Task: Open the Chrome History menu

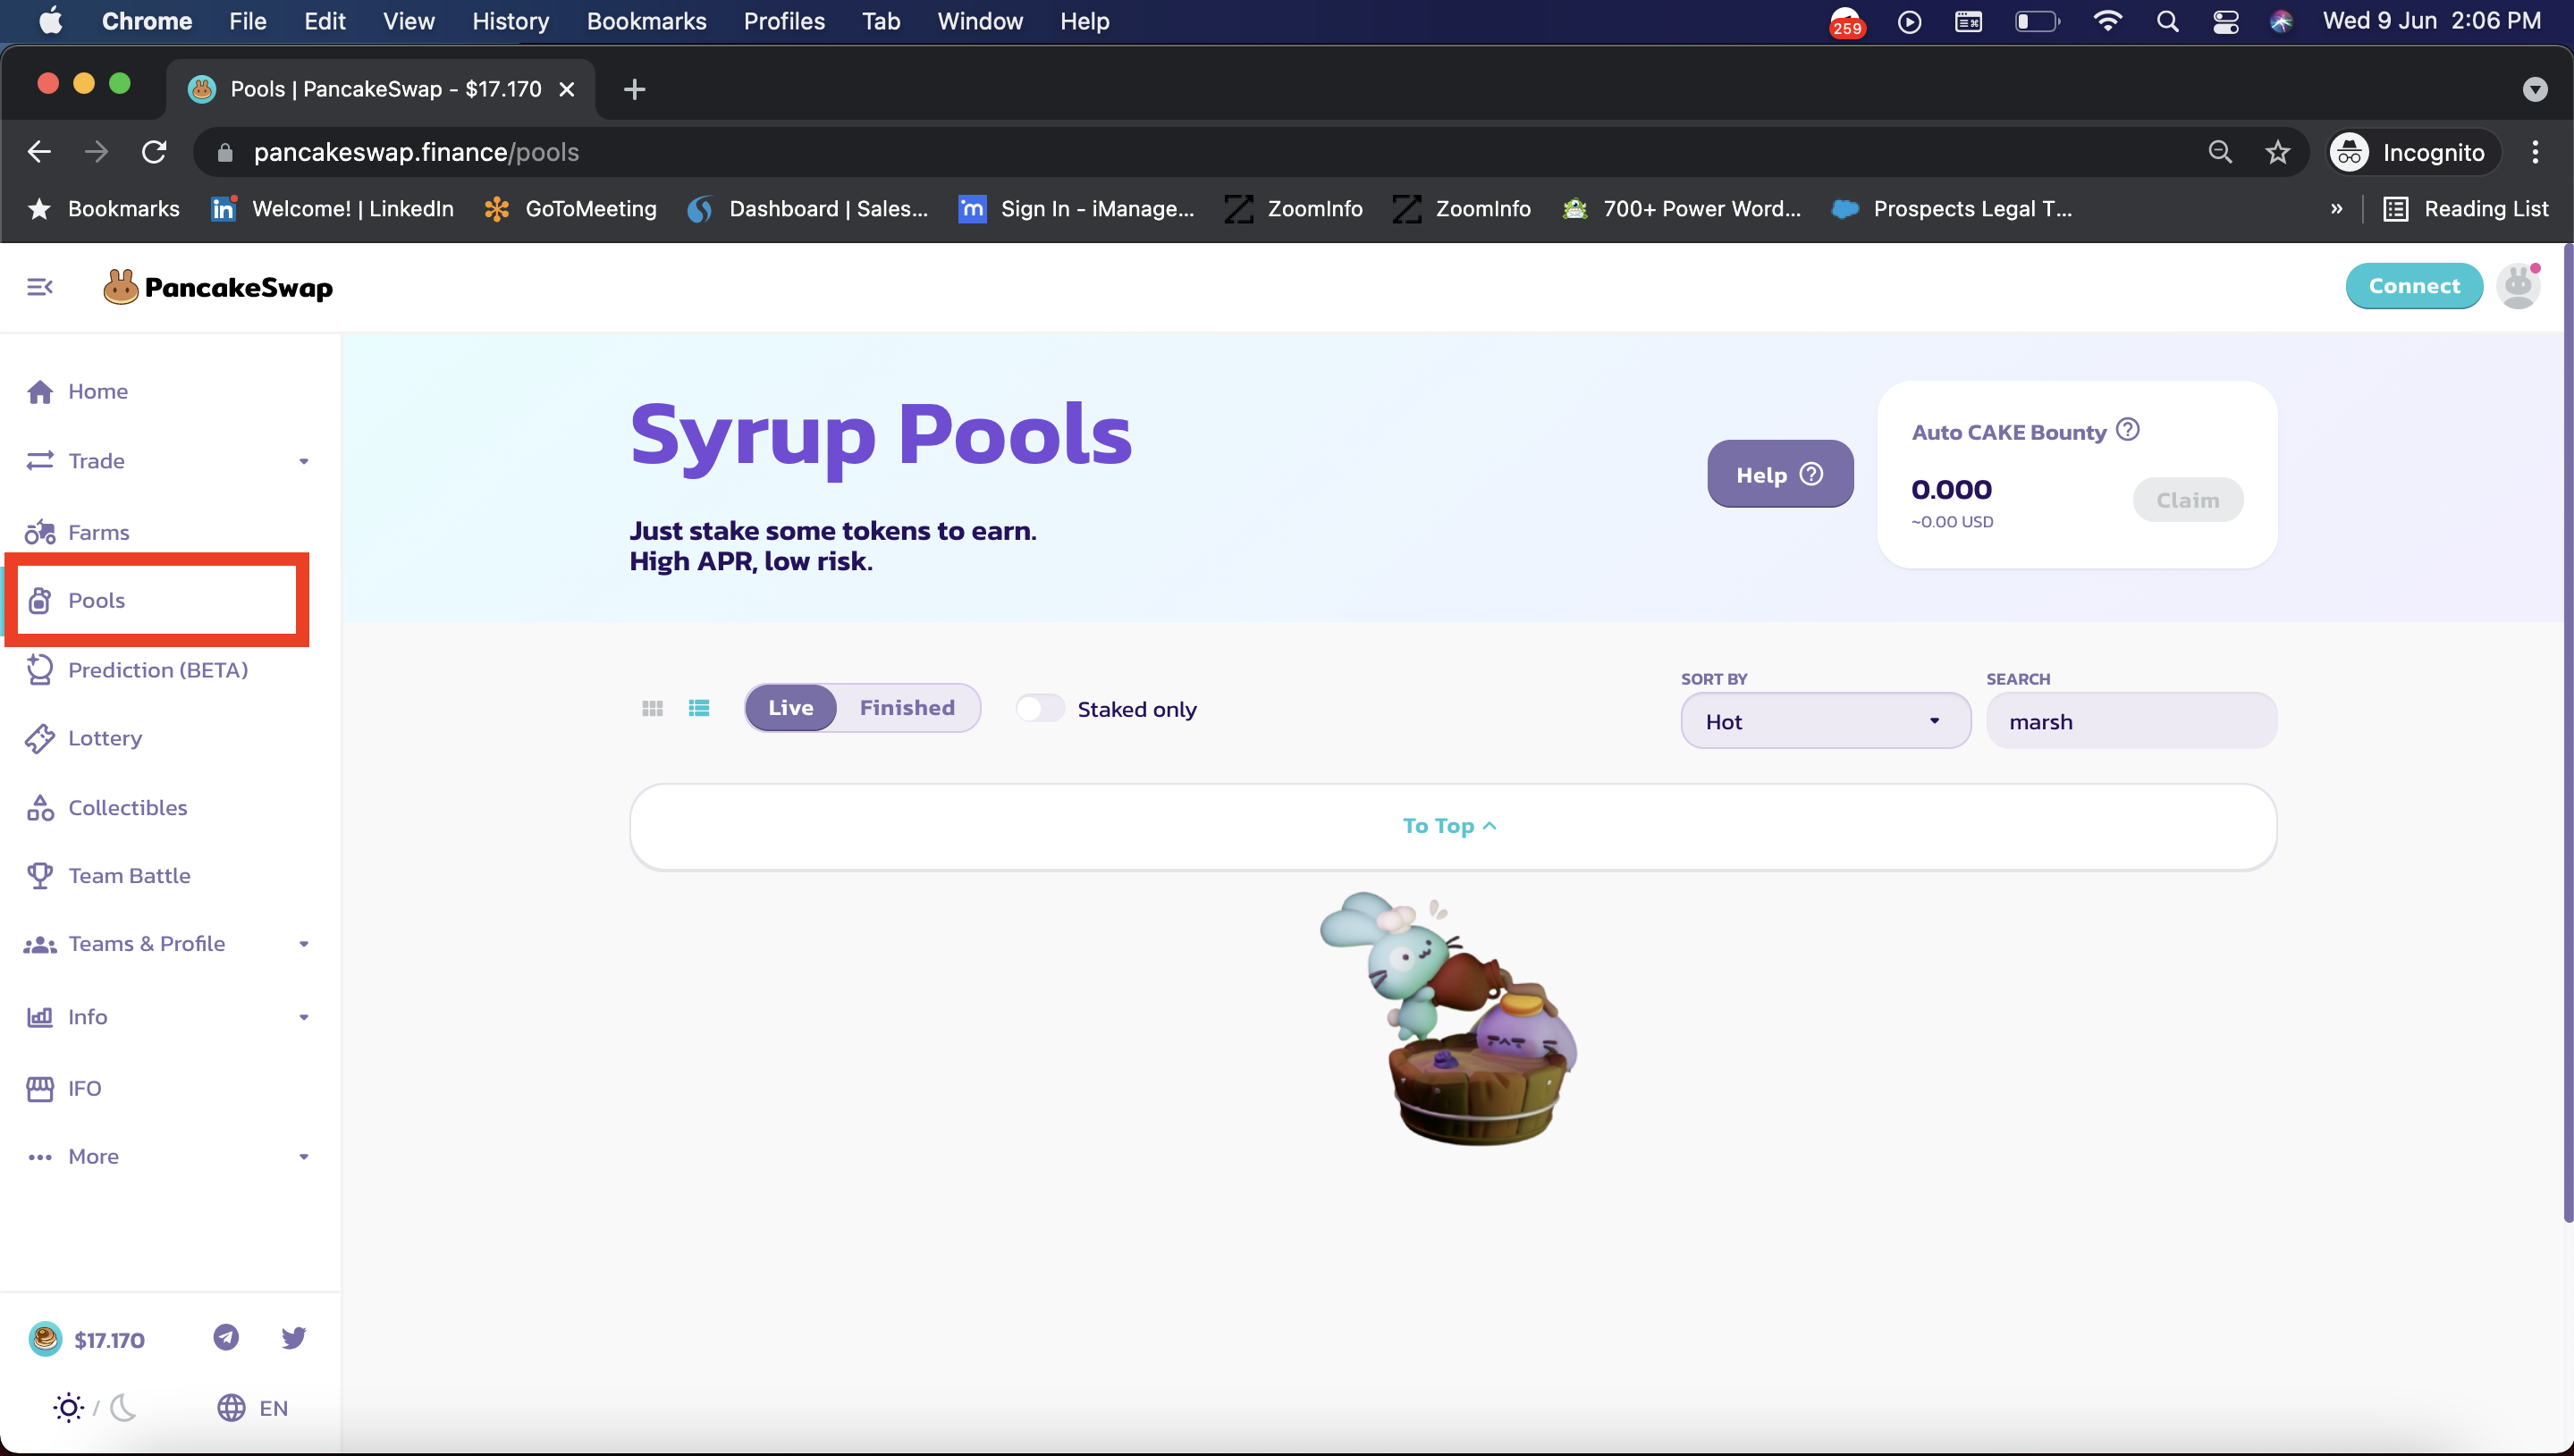Action: pyautogui.click(x=510, y=21)
